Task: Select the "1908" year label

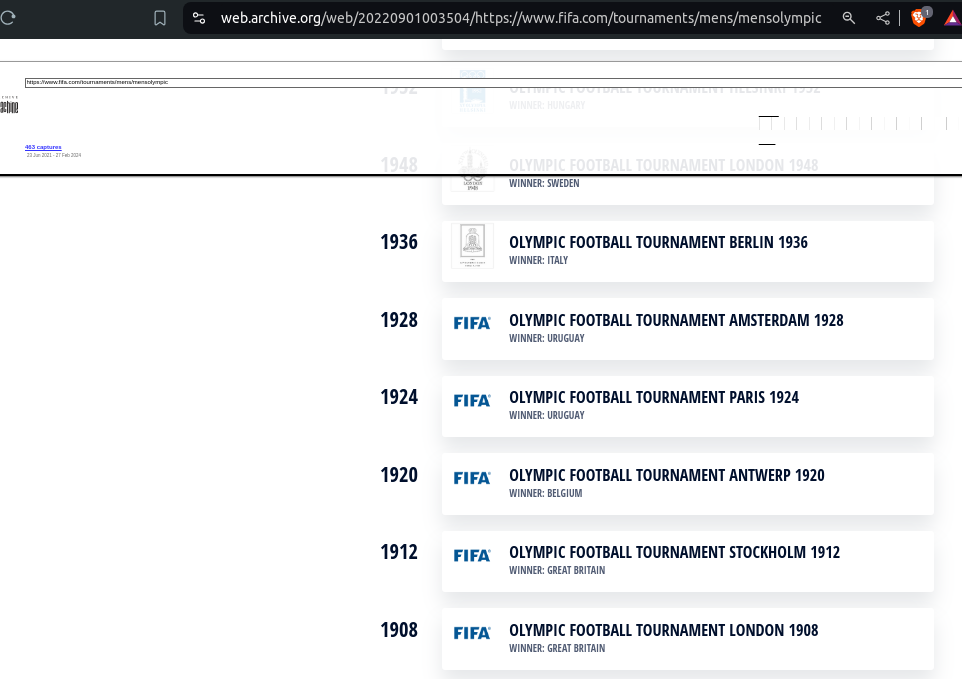Action: point(399,631)
